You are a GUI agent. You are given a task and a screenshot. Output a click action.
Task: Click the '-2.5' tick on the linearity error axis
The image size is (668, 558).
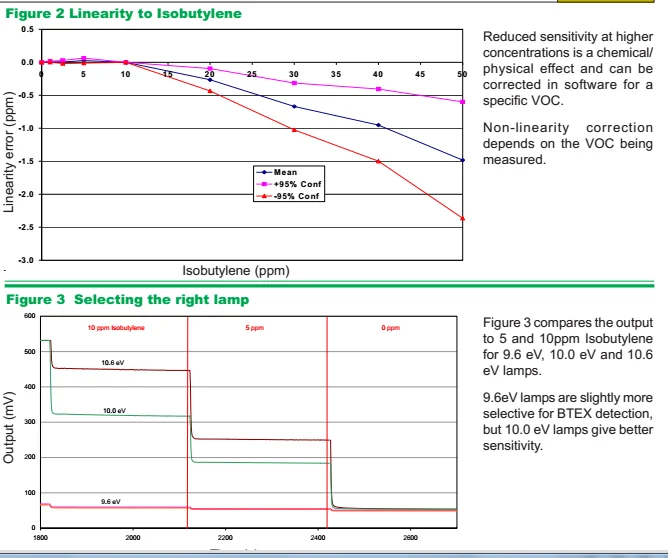tap(26, 227)
